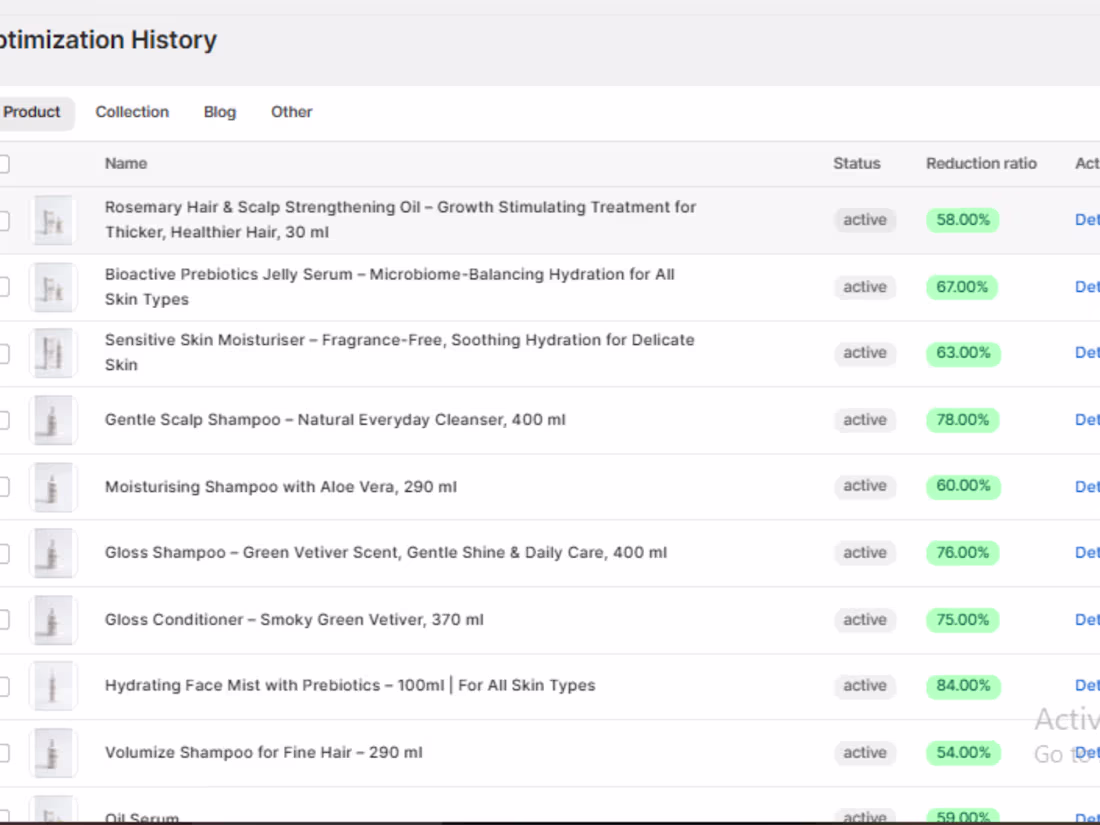Select all rows using the header checkbox

coord(2,163)
